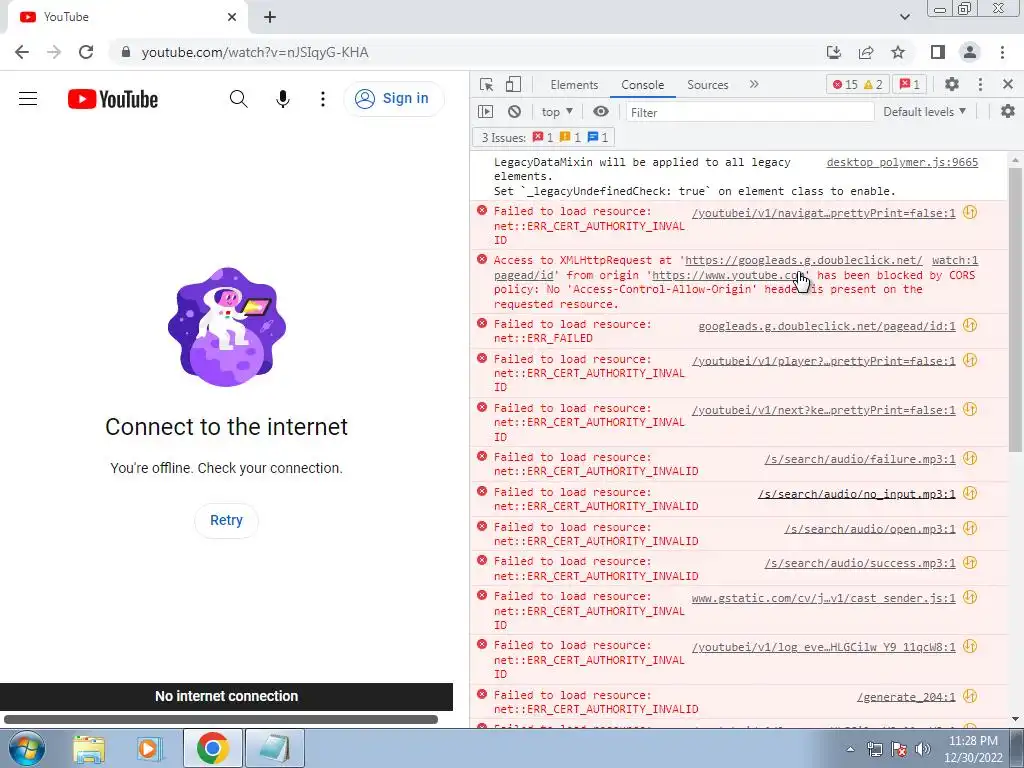Open YouTube search icon

point(238,99)
